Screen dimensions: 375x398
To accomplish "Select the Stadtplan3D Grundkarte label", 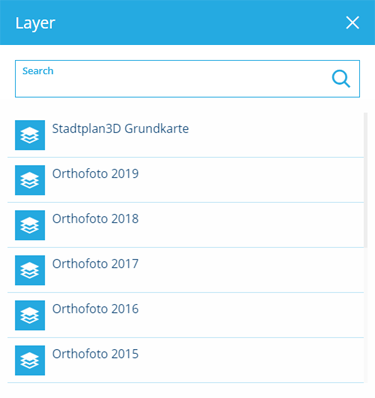I will pyautogui.click(x=120, y=129).
